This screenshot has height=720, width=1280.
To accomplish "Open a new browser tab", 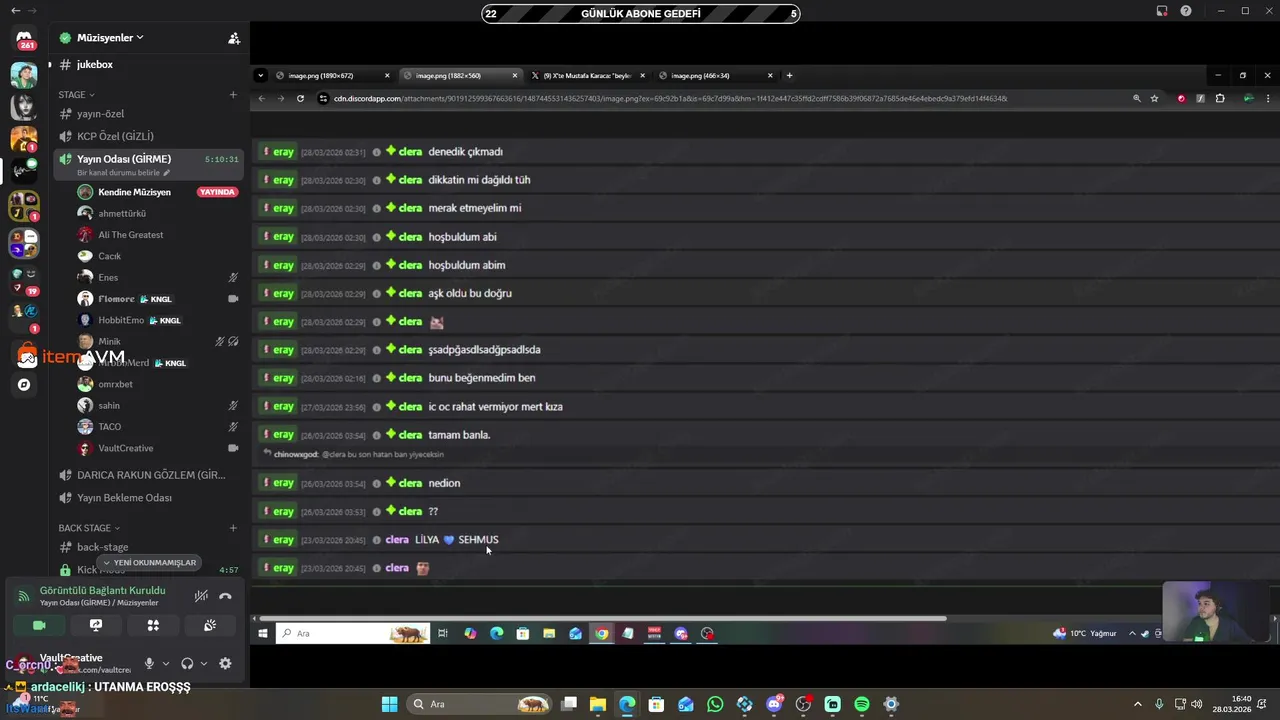I will (x=789, y=75).
